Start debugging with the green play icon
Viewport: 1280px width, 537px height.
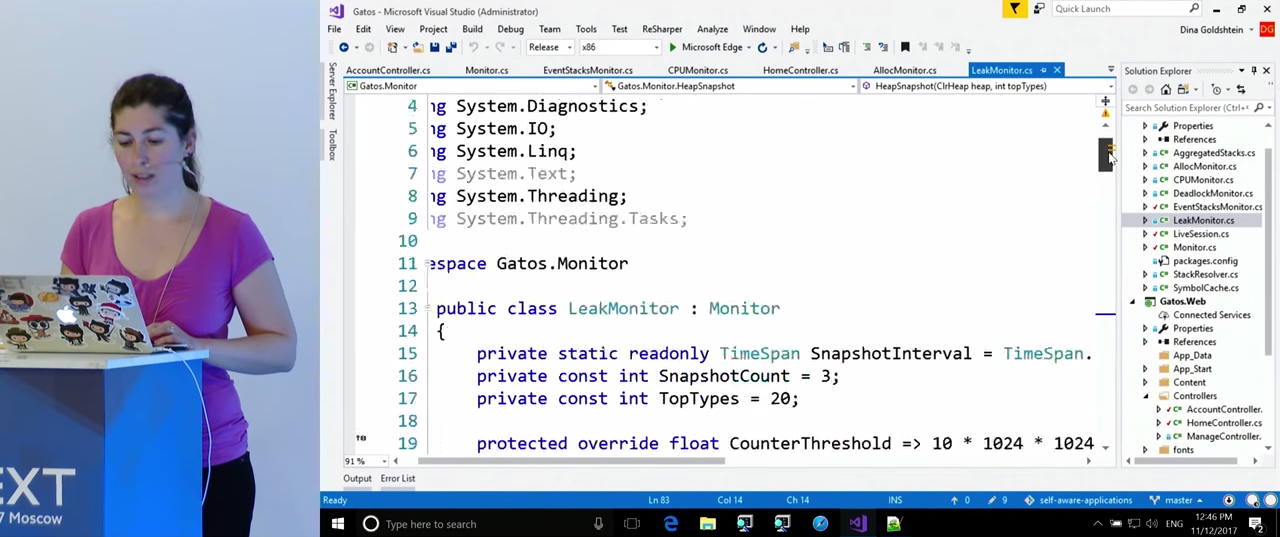[672, 47]
